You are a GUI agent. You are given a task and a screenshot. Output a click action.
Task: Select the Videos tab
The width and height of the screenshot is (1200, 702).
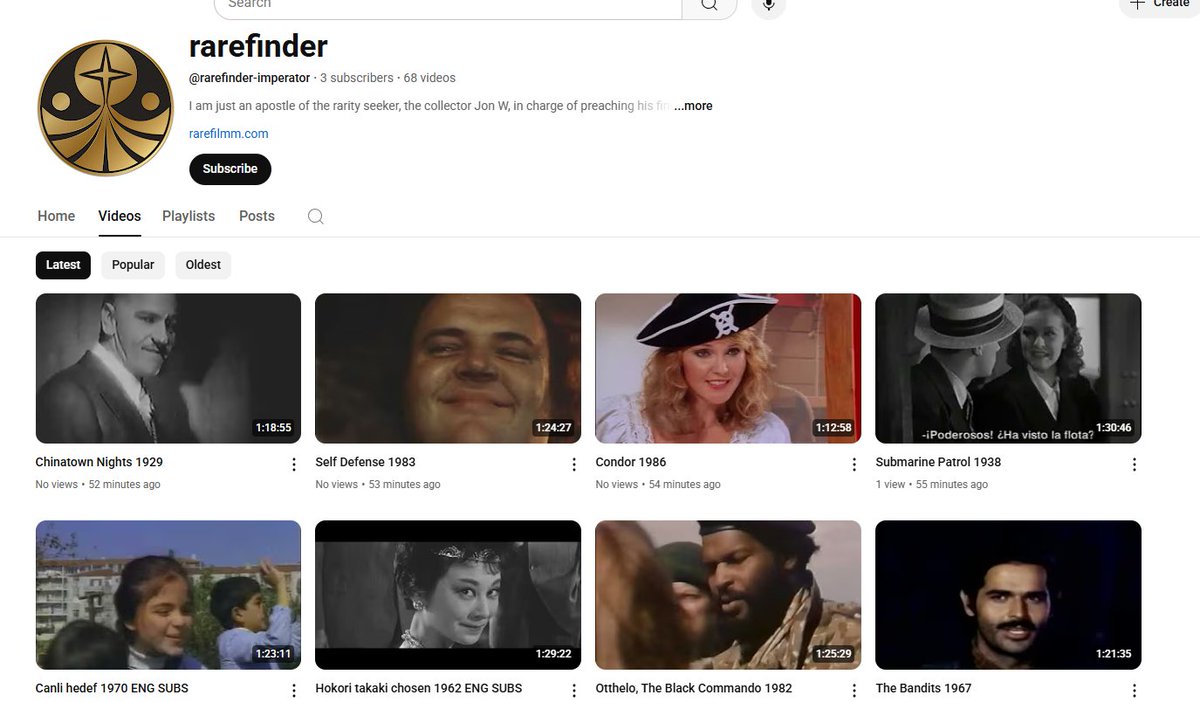119,216
